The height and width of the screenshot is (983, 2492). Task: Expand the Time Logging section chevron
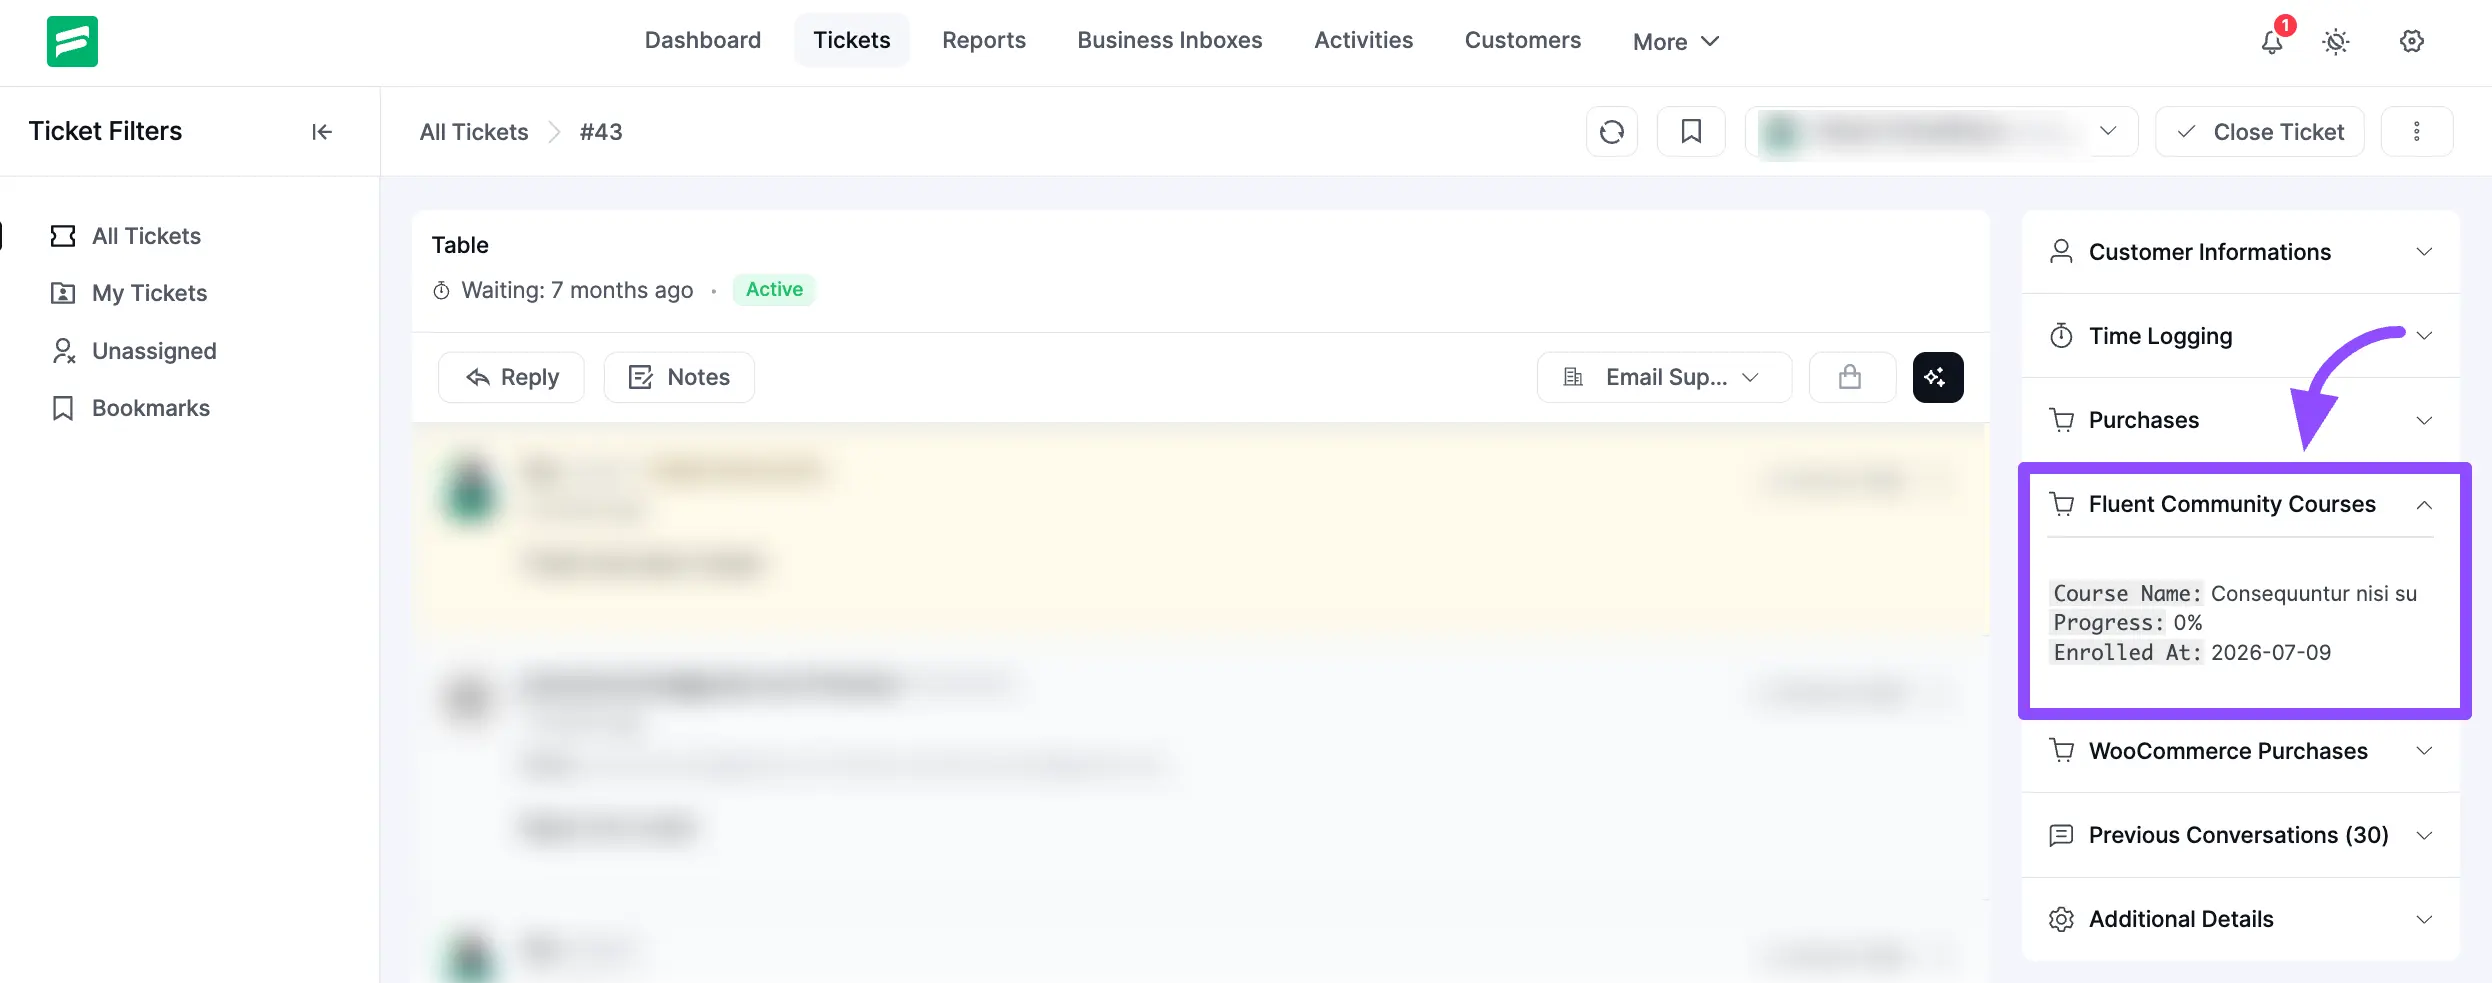[2424, 336]
